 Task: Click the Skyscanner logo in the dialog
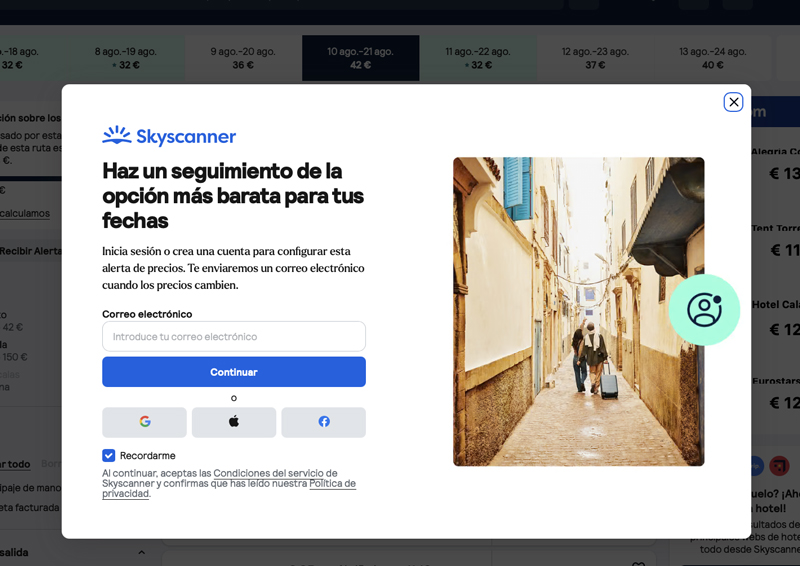pyautogui.click(x=169, y=136)
